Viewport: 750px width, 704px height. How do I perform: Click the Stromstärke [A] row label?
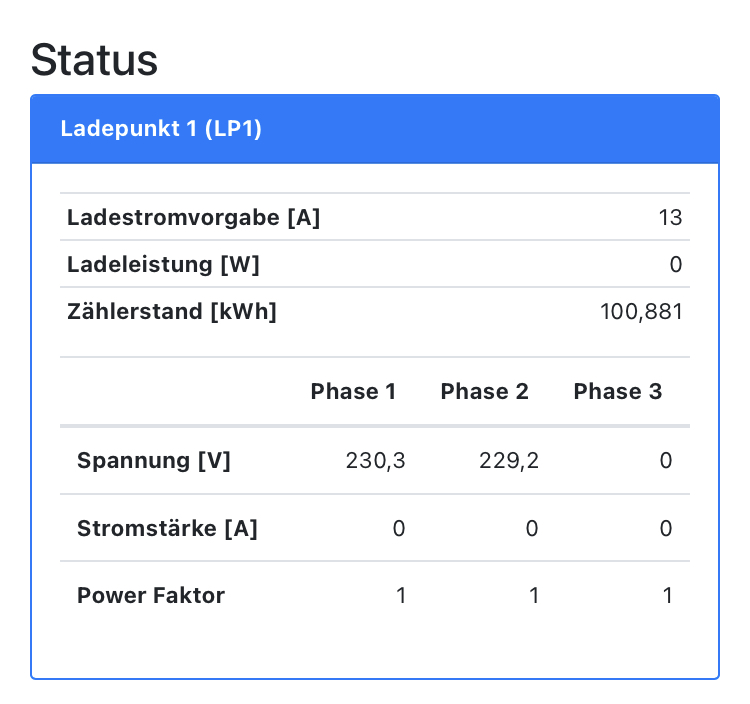(167, 528)
